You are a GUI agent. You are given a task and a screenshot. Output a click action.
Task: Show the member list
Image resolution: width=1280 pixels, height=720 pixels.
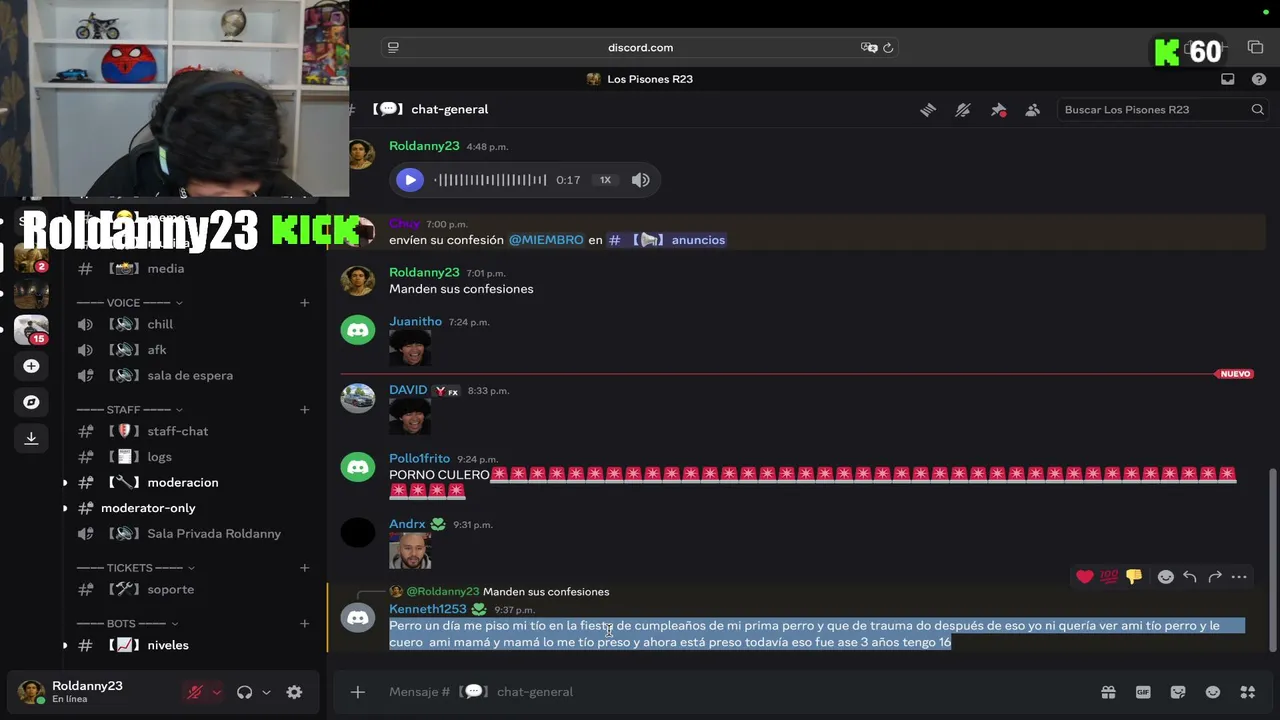tap(1033, 110)
